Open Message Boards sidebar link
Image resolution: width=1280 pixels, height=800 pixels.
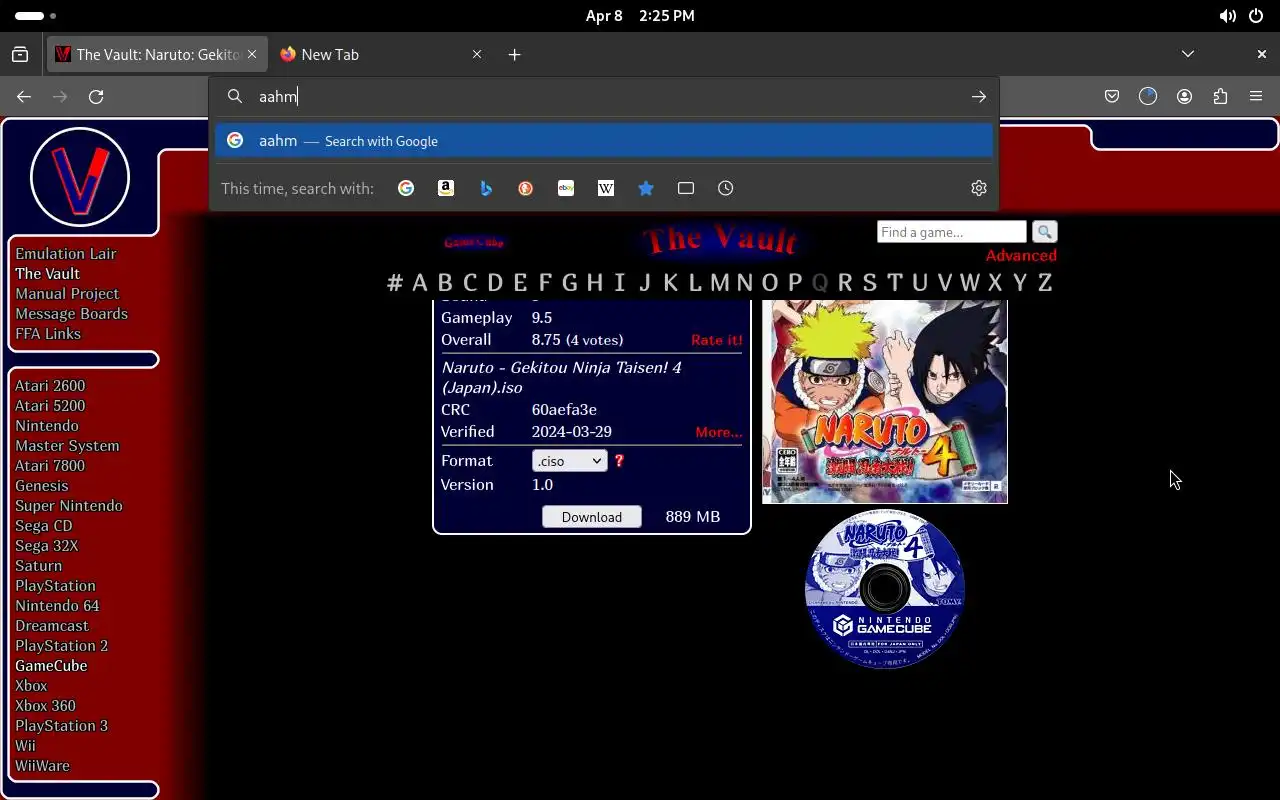[x=71, y=313]
